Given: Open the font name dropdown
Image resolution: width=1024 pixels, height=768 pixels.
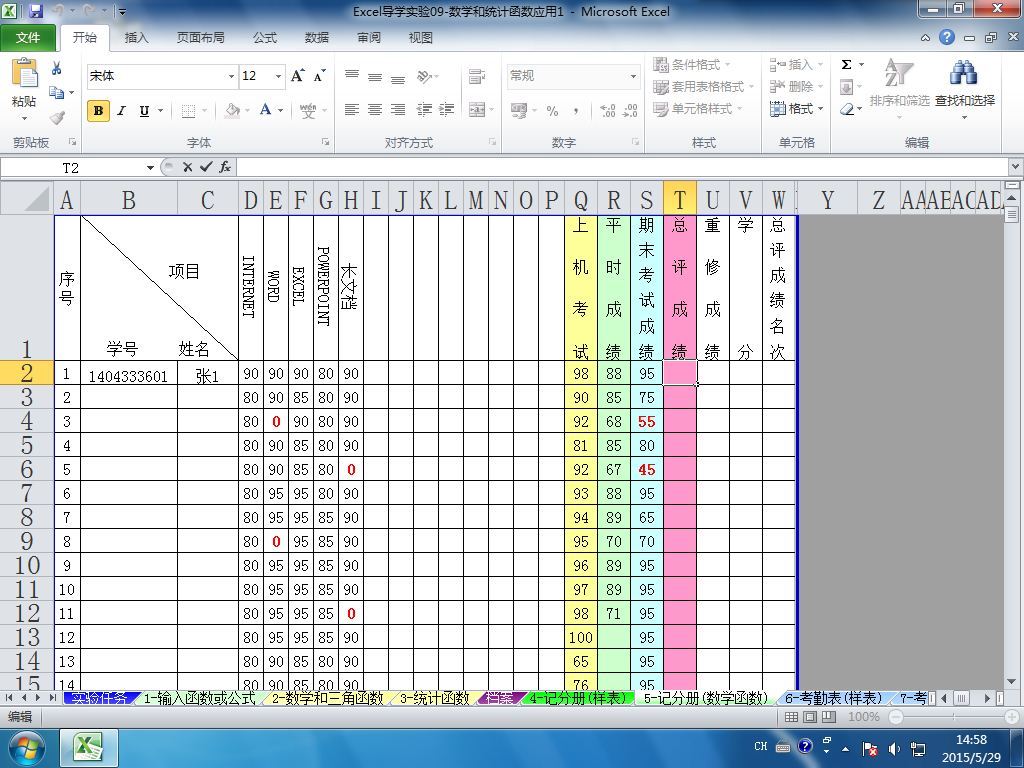Looking at the screenshot, I should (231, 76).
